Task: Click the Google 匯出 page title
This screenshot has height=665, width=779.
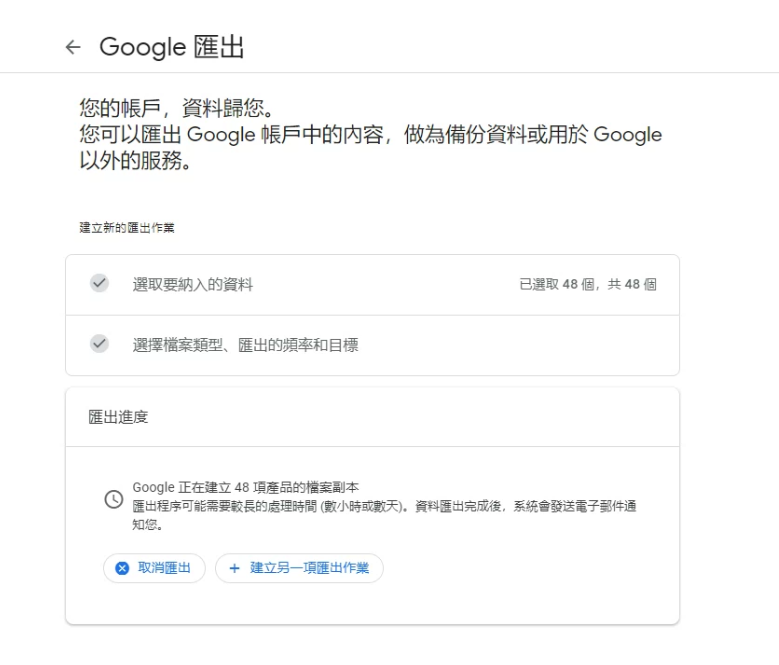Action: pos(171,47)
